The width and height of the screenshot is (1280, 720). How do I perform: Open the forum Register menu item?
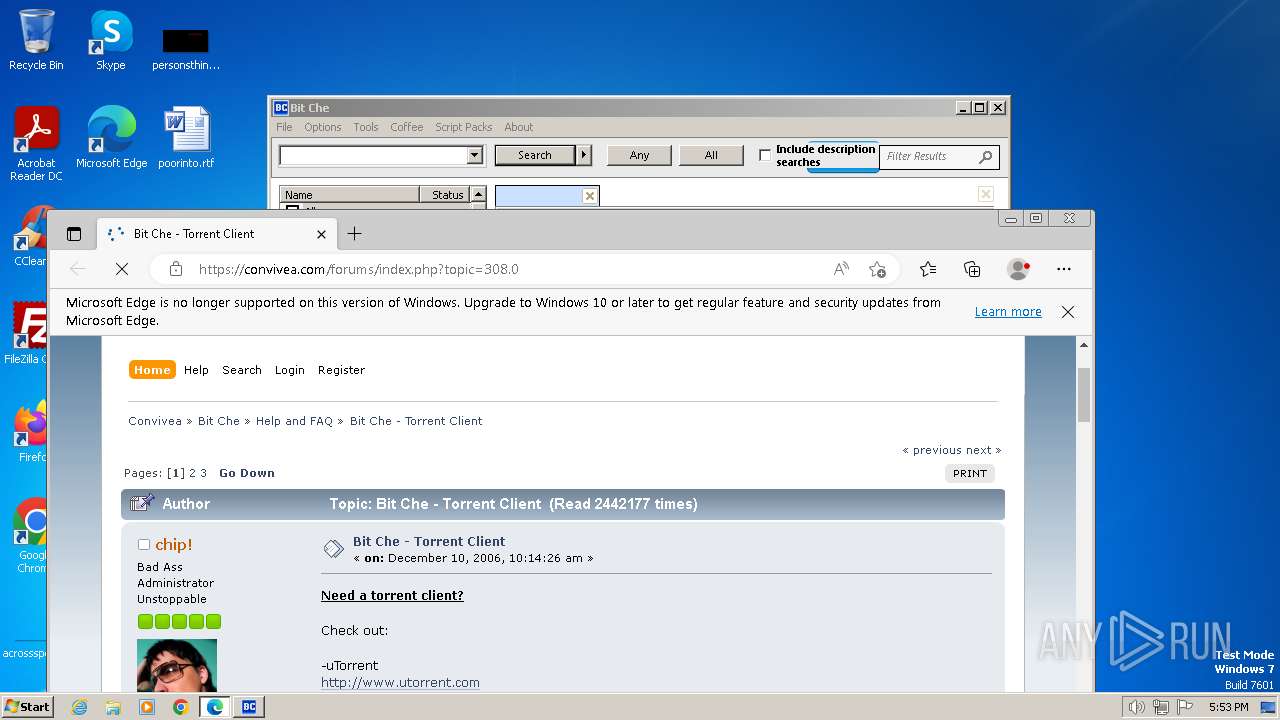coord(341,370)
